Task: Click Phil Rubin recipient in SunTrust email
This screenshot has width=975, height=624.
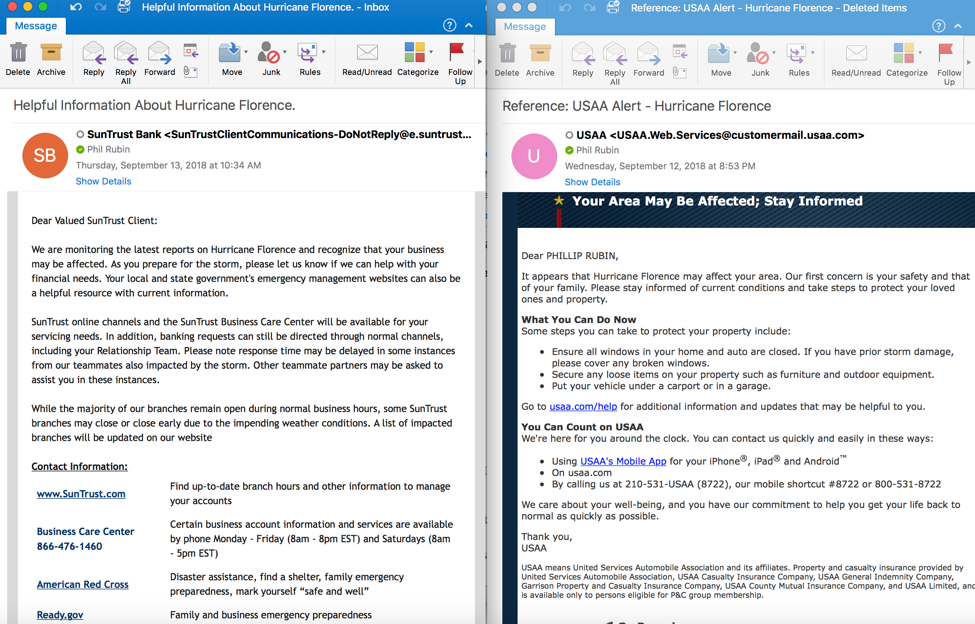Action: coord(108,149)
